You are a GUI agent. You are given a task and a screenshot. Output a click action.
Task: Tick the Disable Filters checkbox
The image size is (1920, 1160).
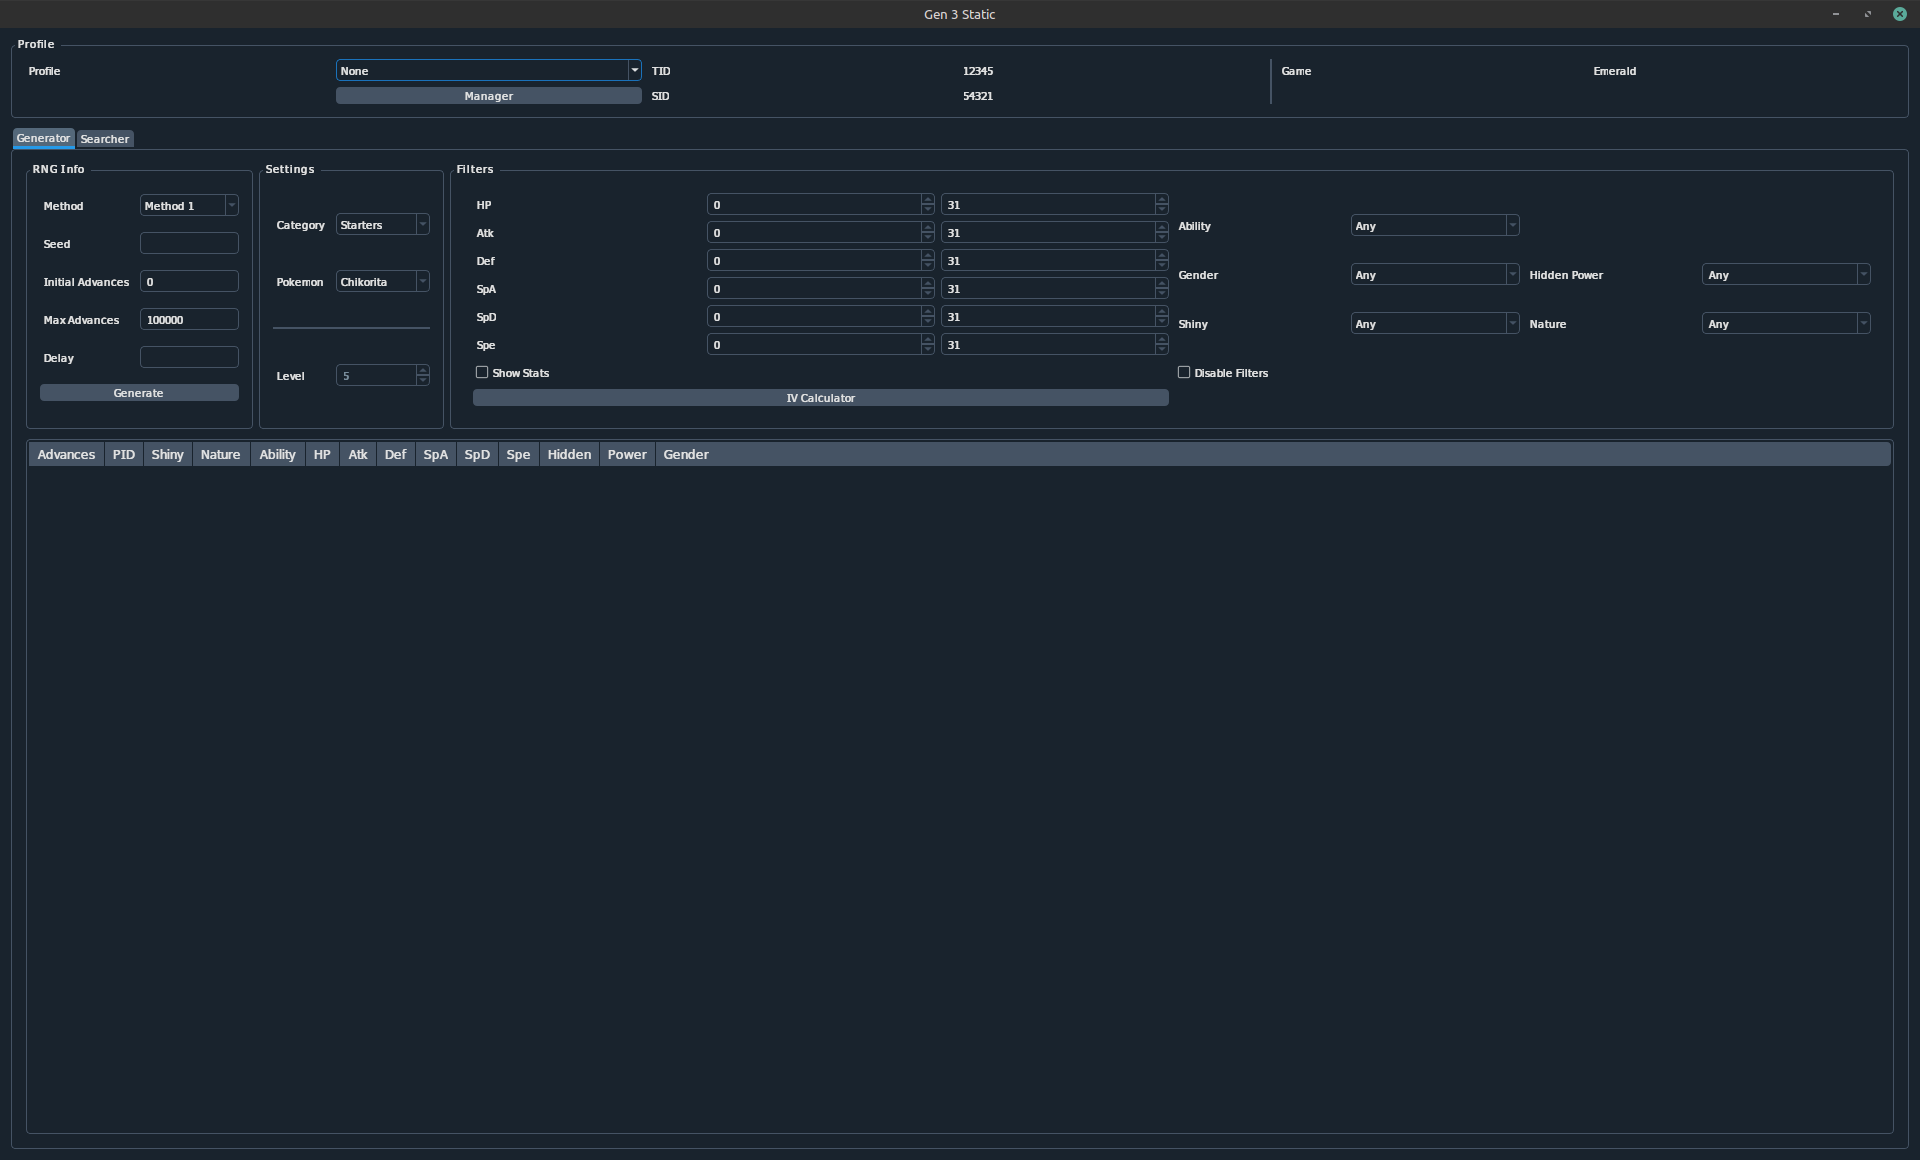tap(1184, 372)
